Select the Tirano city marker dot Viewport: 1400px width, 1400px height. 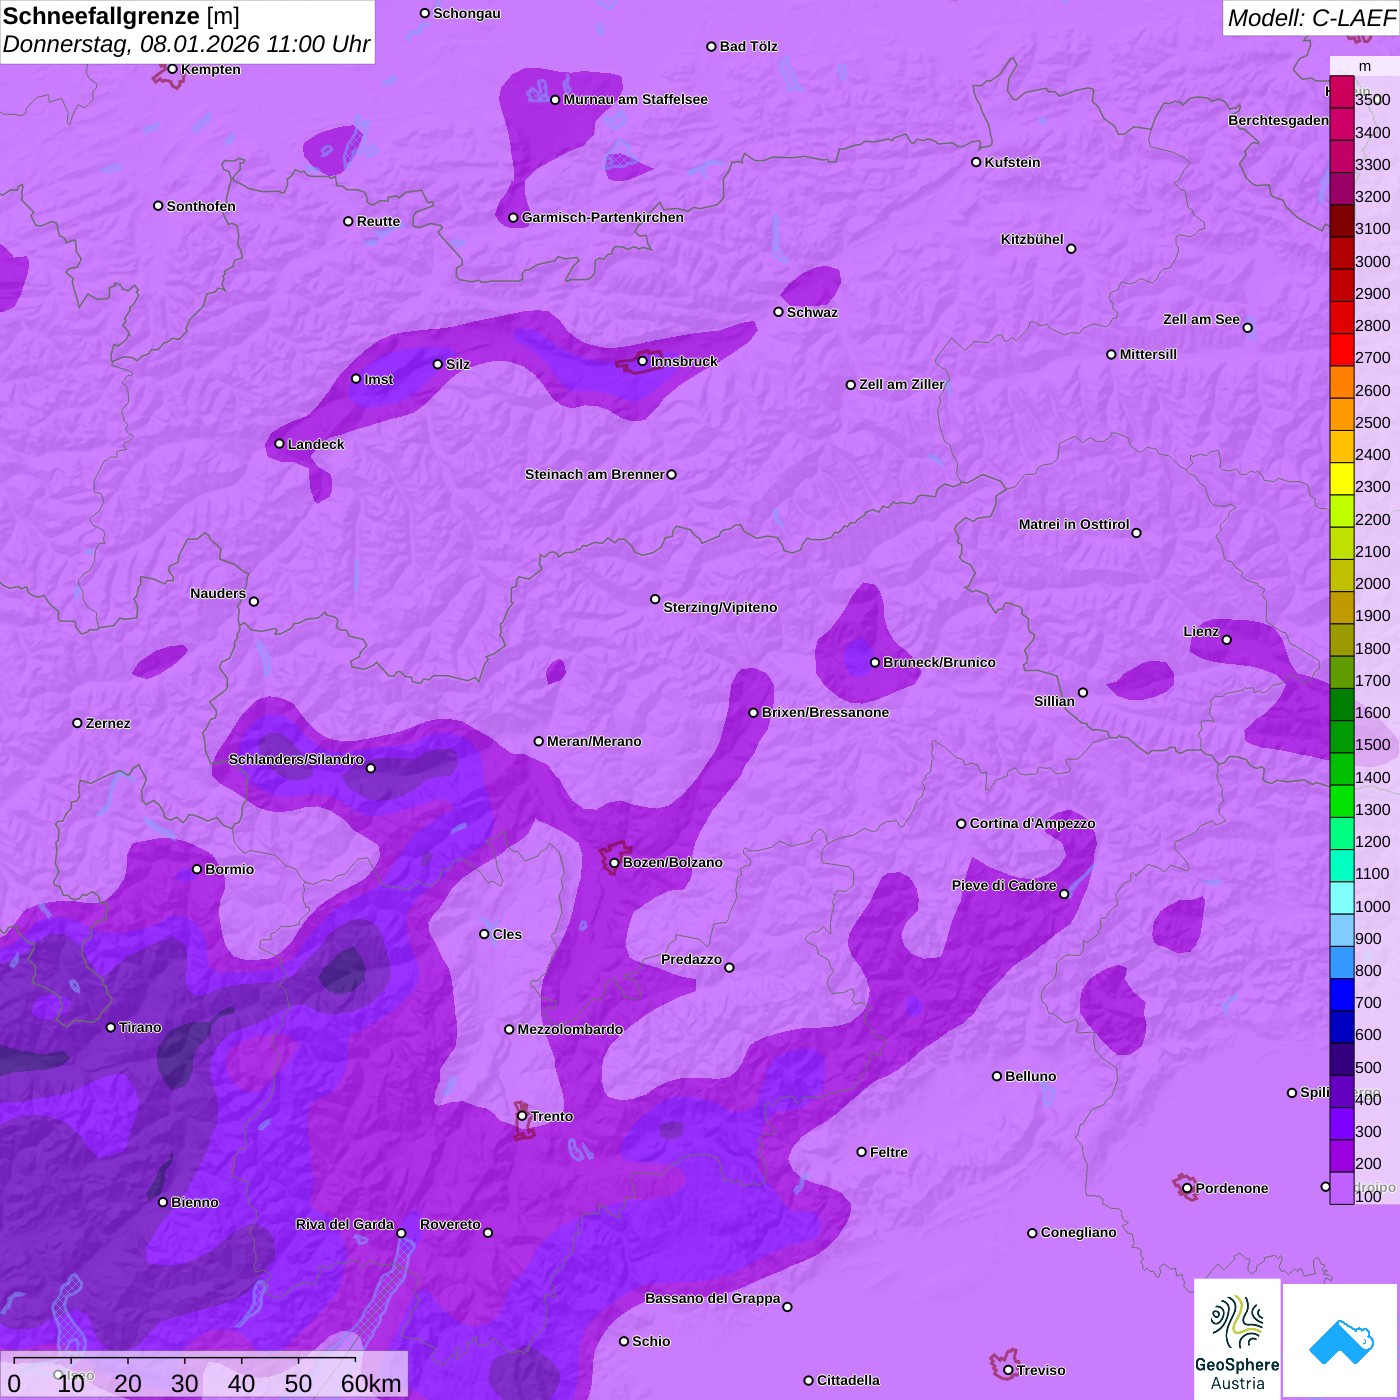coord(111,1027)
